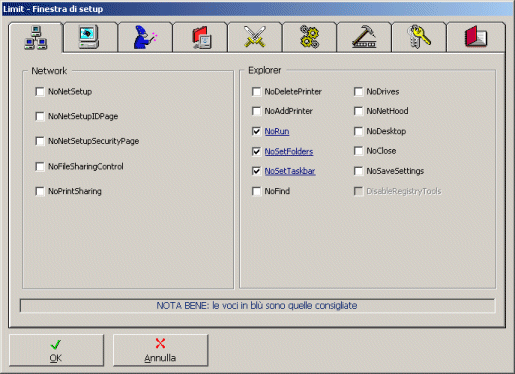Uncheck the NoRun checkbox
The width and height of the screenshot is (515, 374).
[256, 131]
